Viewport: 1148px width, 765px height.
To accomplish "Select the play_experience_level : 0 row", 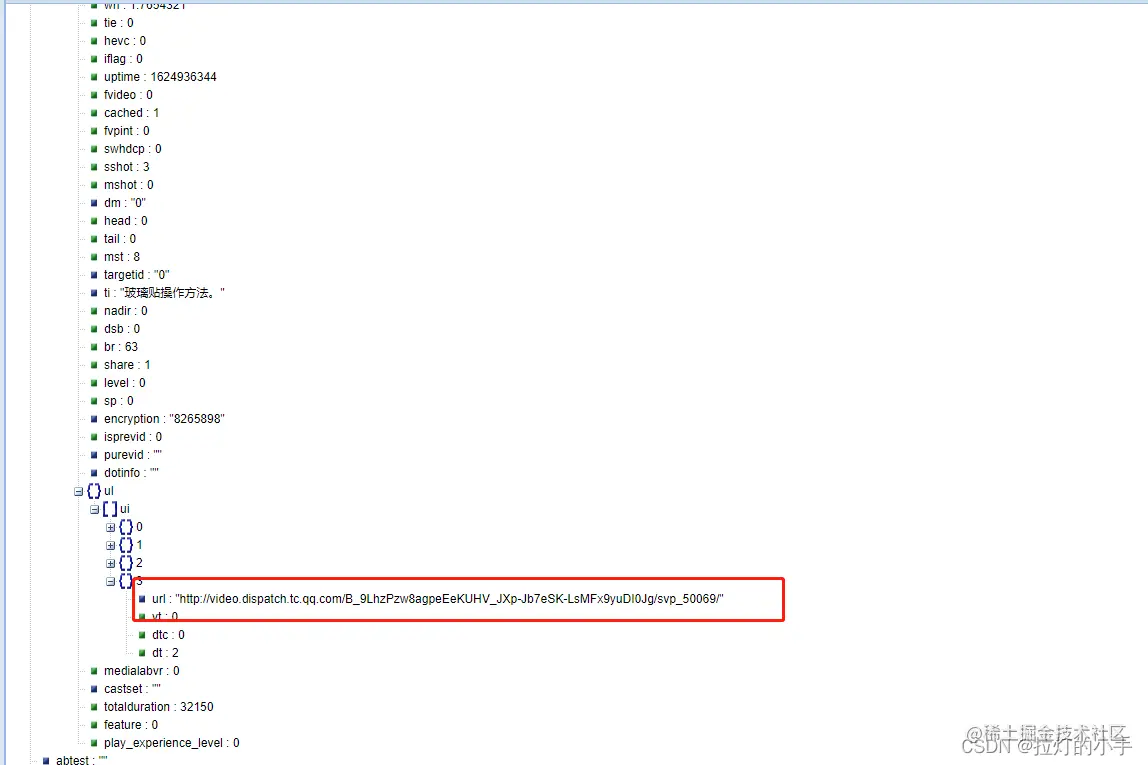I will coord(172,743).
